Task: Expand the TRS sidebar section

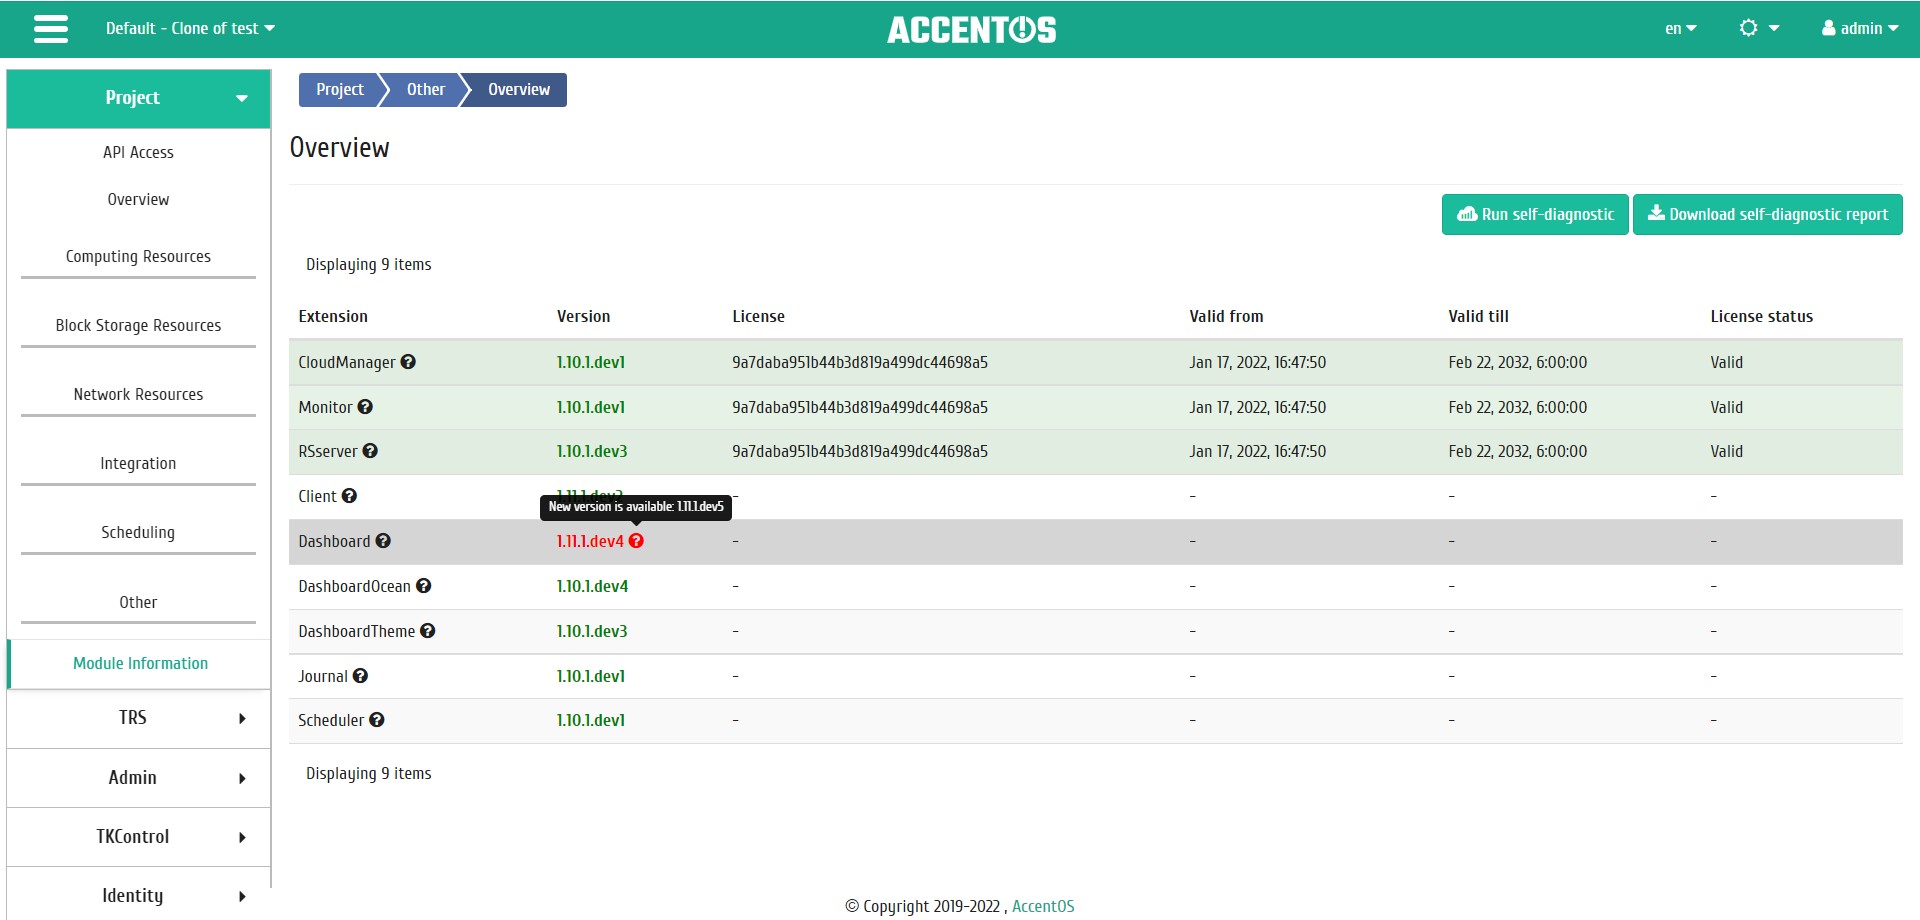Action: (x=139, y=718)
